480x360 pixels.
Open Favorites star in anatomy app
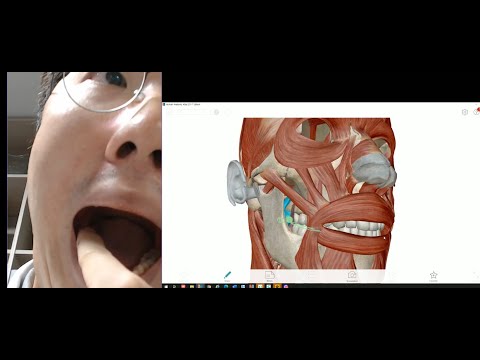(433, 276)
